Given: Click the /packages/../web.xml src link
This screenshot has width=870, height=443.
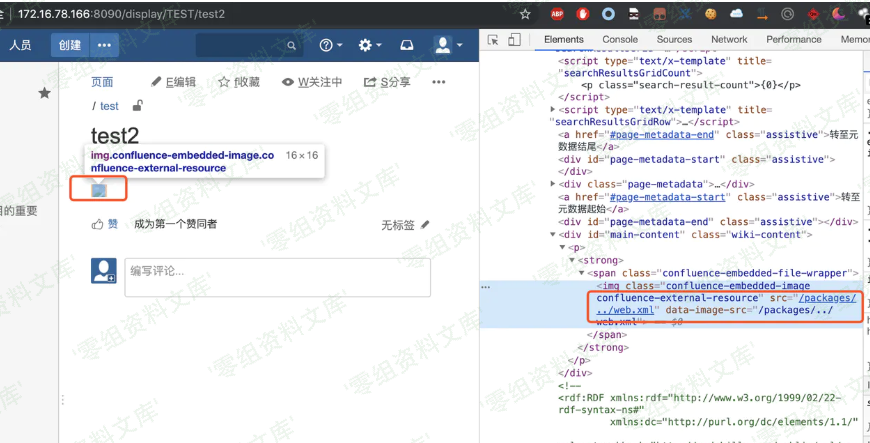Looking at the screenshot, I should (x=825, y=298).
